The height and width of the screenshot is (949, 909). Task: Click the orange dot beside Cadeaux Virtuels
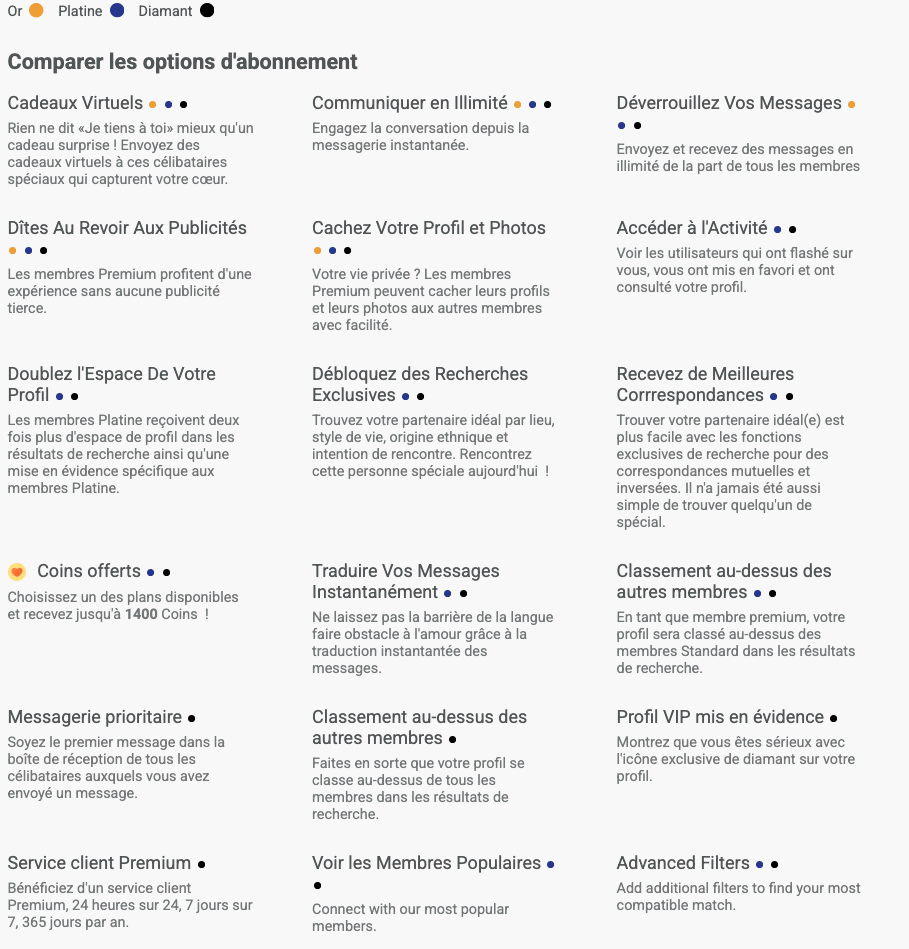152,104
